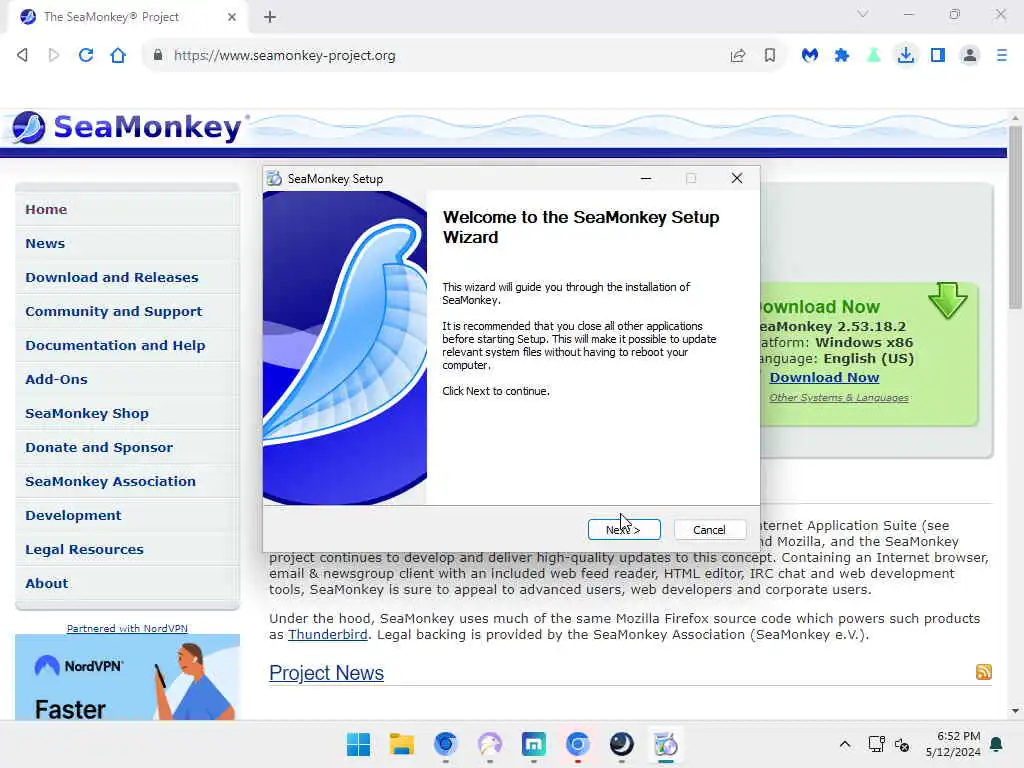The image size is (1024, 768).
Task: Click the browser forward arrow
Action: point(54,56)
